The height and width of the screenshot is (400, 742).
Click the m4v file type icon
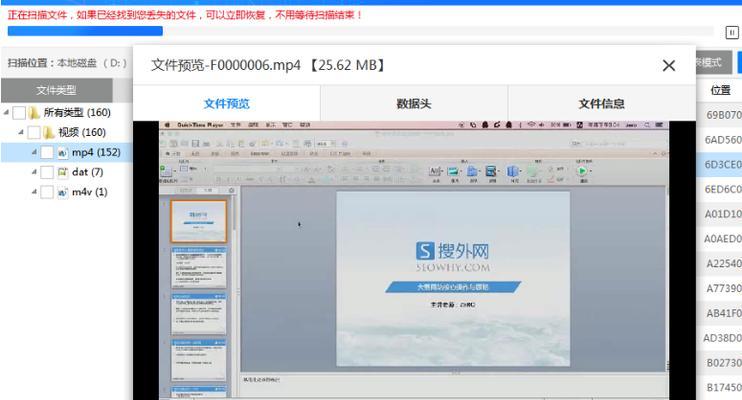pyautogui.click(x=62, y=192)
